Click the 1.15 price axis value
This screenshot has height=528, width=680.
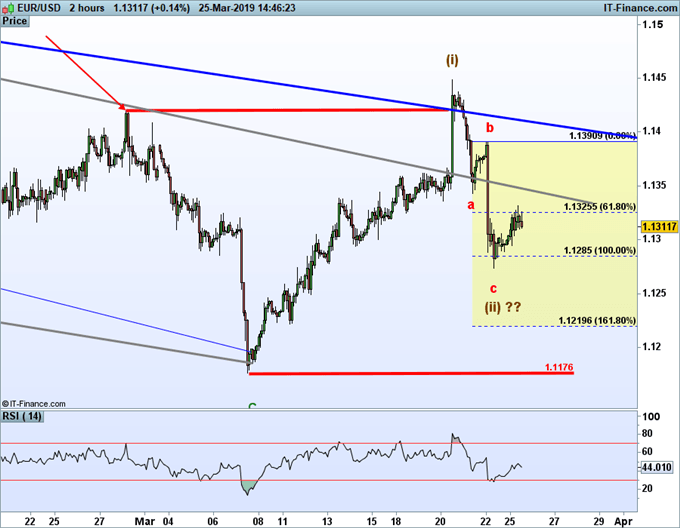[653, 24]
